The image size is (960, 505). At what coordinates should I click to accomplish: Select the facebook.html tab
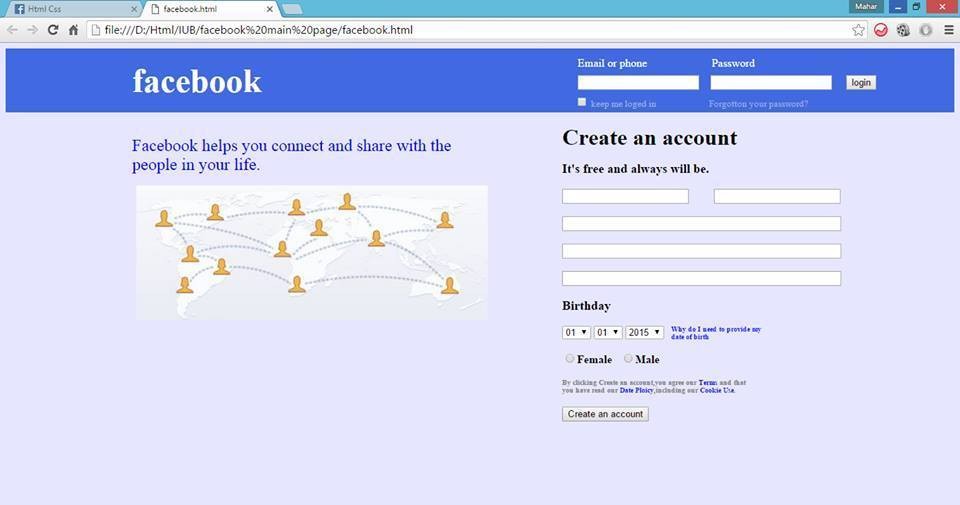click(210, 9)
